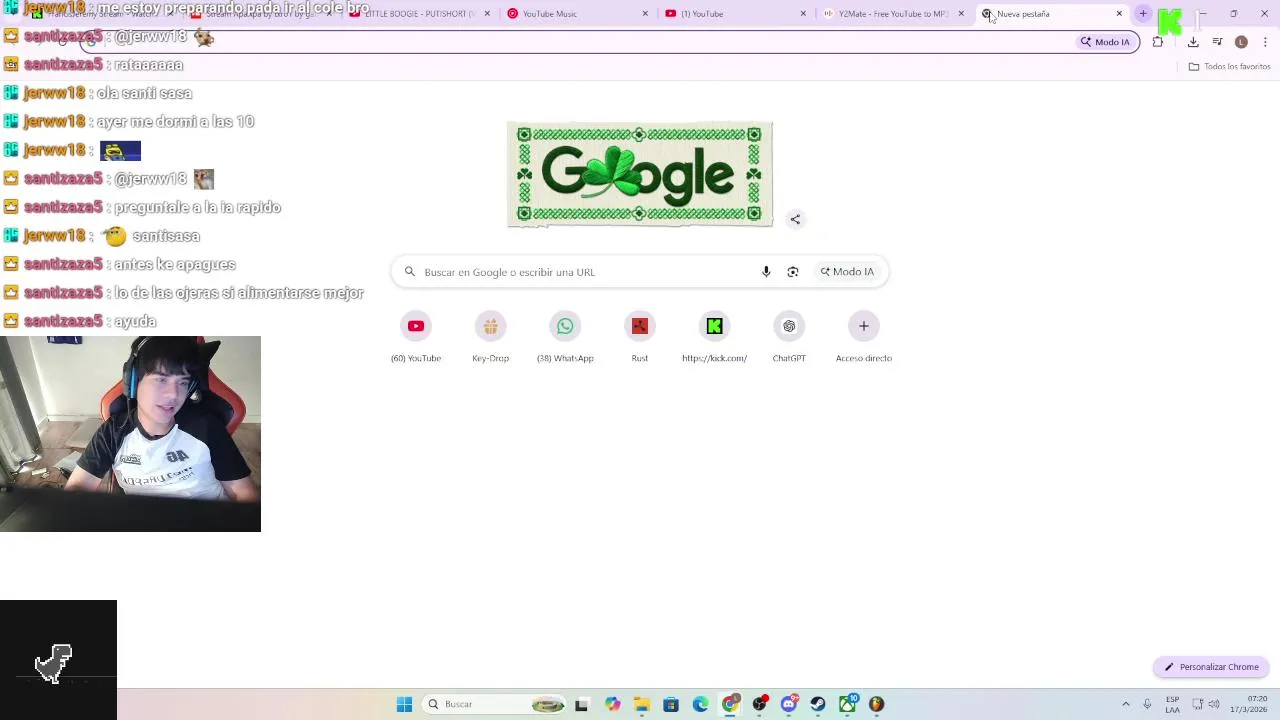Open Chrome three-dot menu
The image size is (1280, 720).
1265,42
